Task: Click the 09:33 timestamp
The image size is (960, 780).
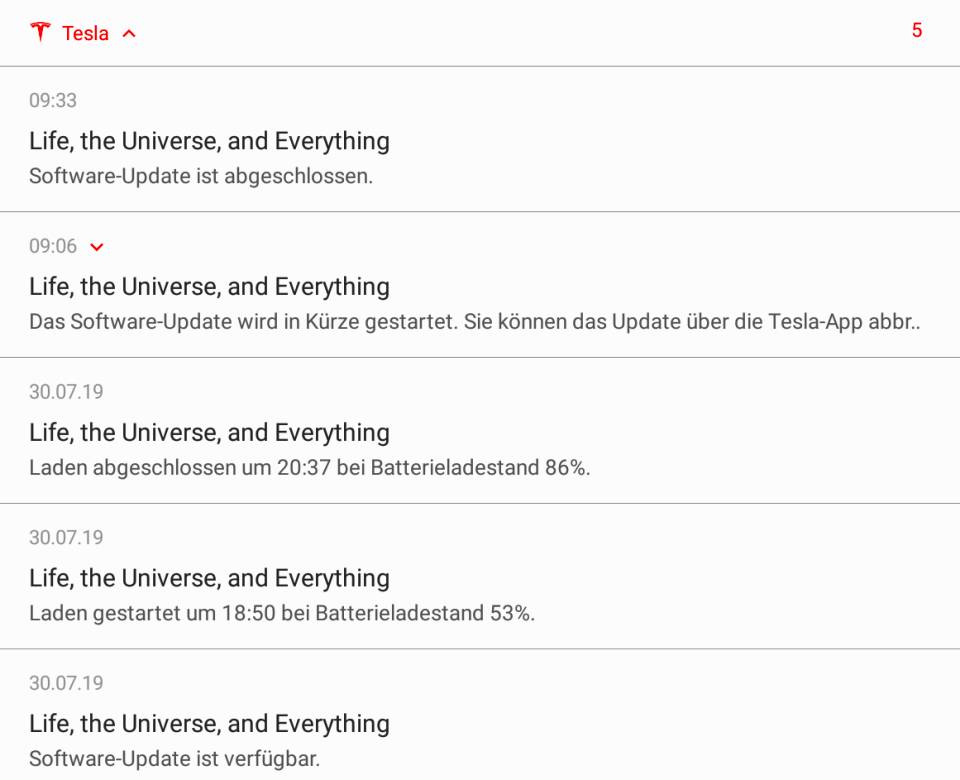Action: [x=53, y=100]
